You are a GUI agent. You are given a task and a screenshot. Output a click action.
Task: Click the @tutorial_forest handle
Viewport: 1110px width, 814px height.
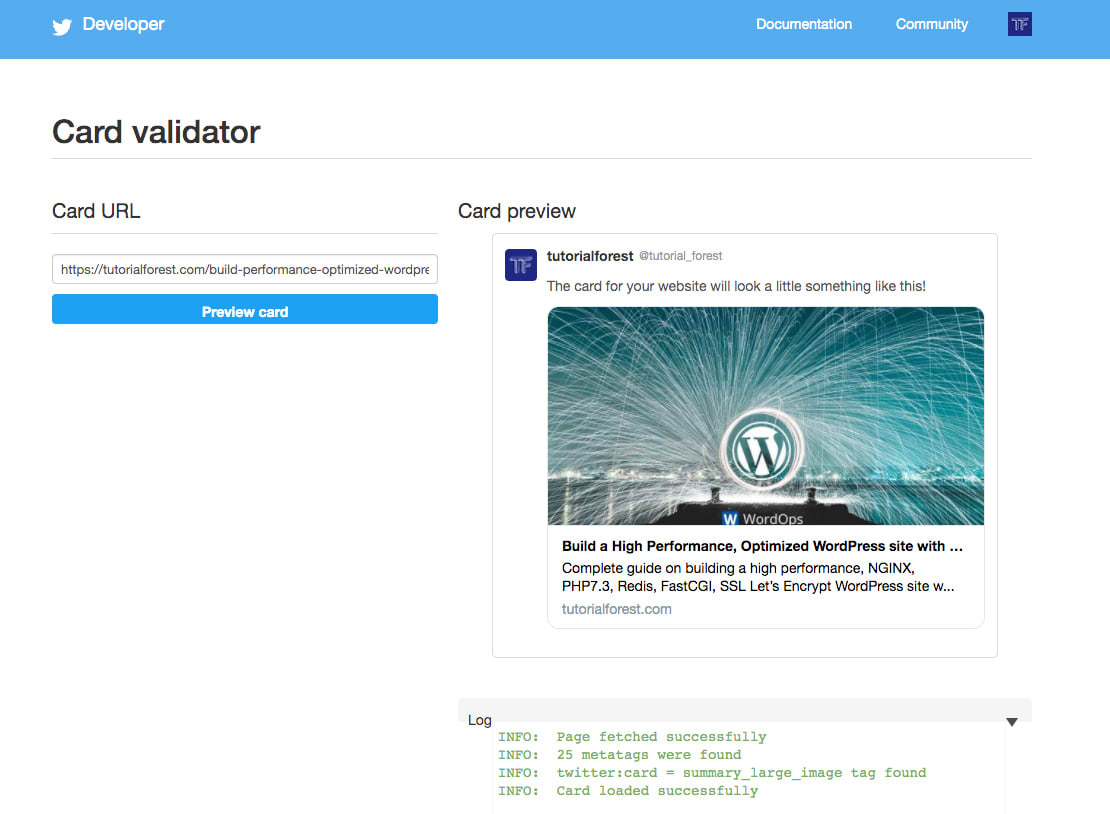click(x=680, y=256)
